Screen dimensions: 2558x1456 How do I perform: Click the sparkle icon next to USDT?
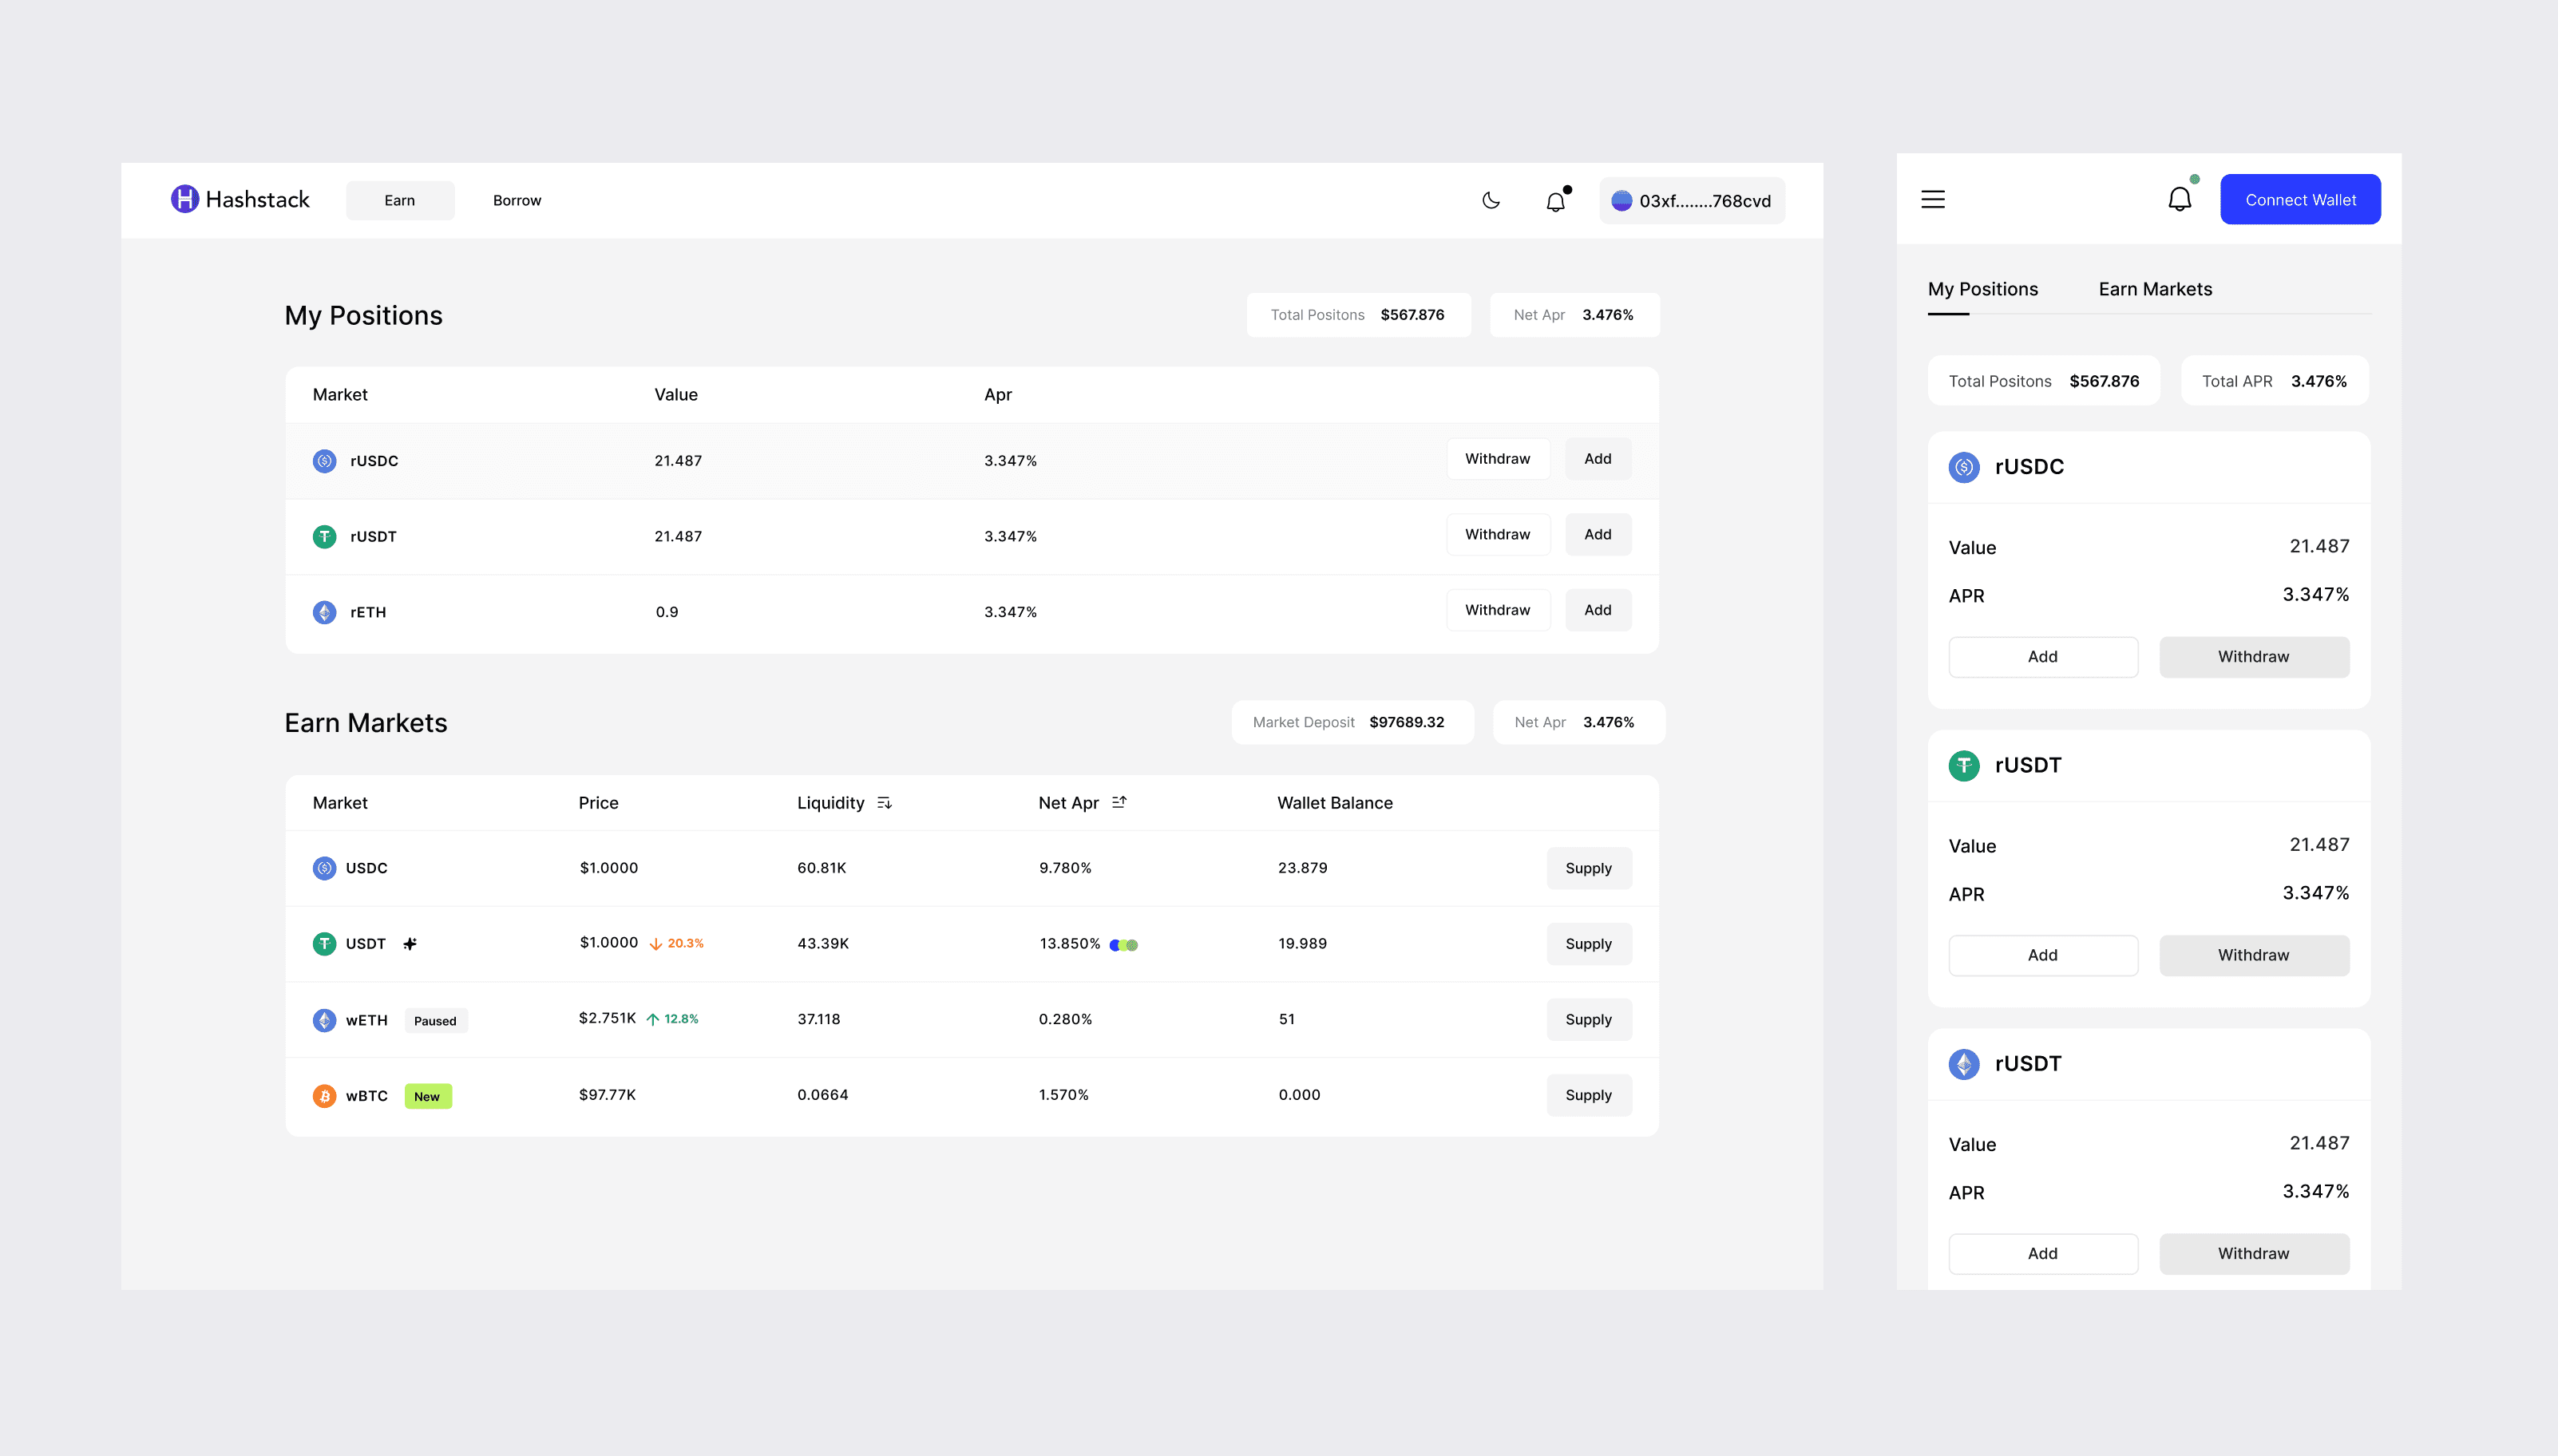pyautogui.click(x=410, y=943)
